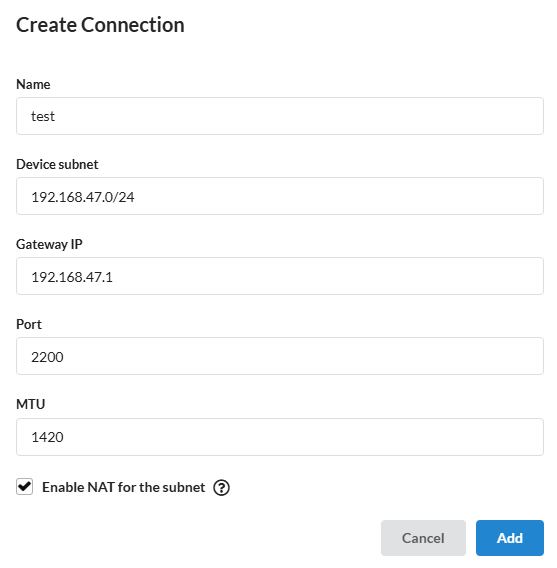The width and height of the screenshot is (557, 568).
Task: Focus the Name input field
Action: 280,116
